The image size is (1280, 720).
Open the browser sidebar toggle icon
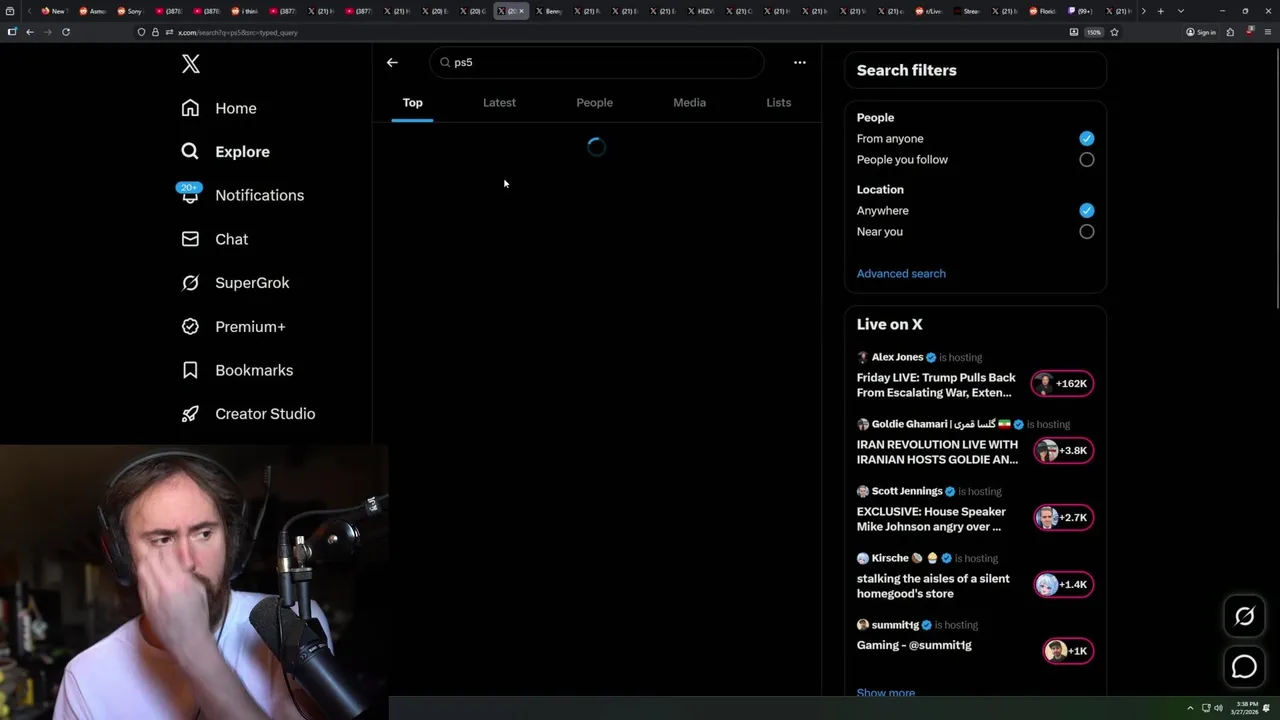(x=12, y=32)
